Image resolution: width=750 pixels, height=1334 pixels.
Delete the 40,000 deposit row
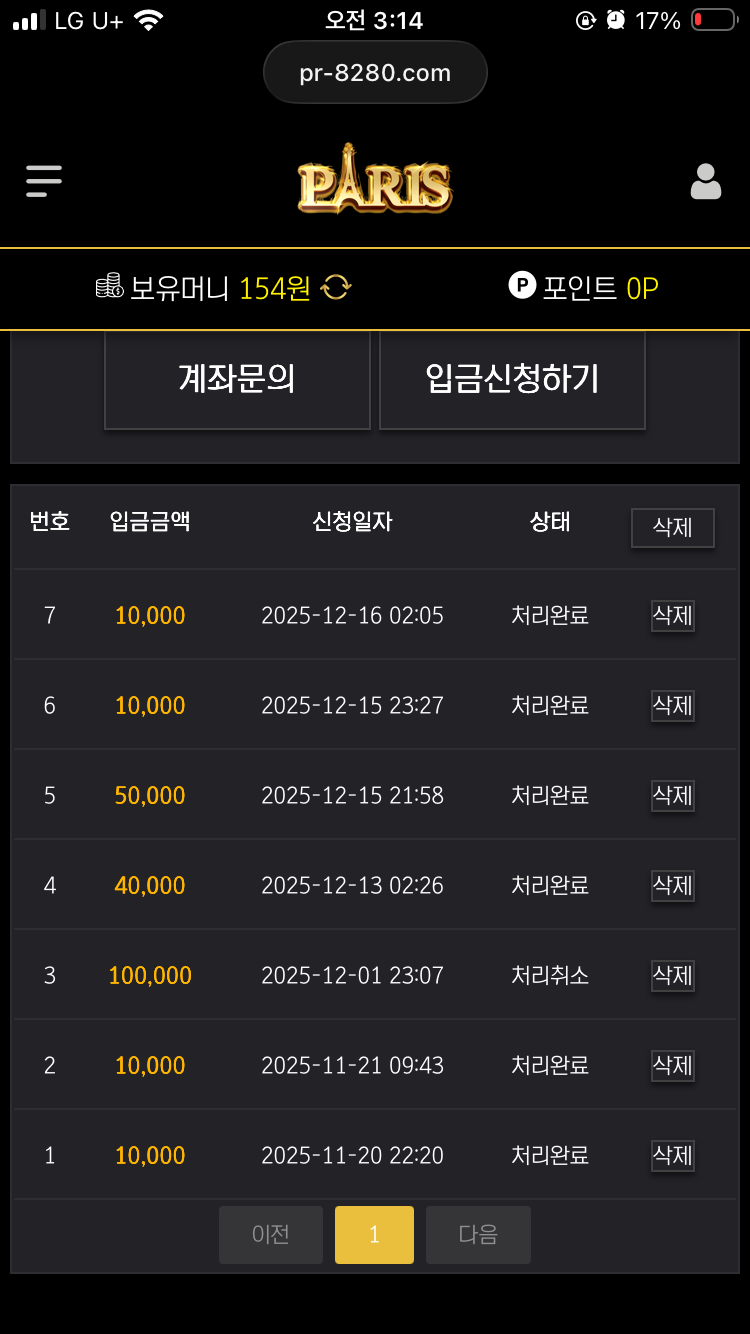click(x=672, y=886)
